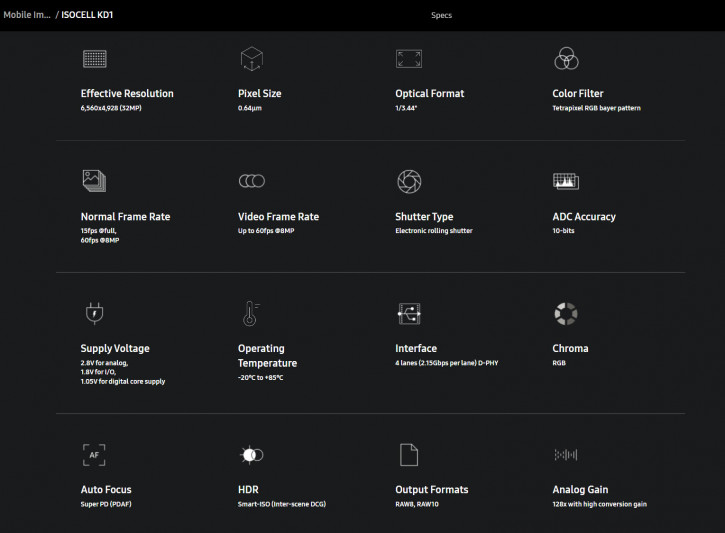Click RAW8, RAW10 text

417,504
